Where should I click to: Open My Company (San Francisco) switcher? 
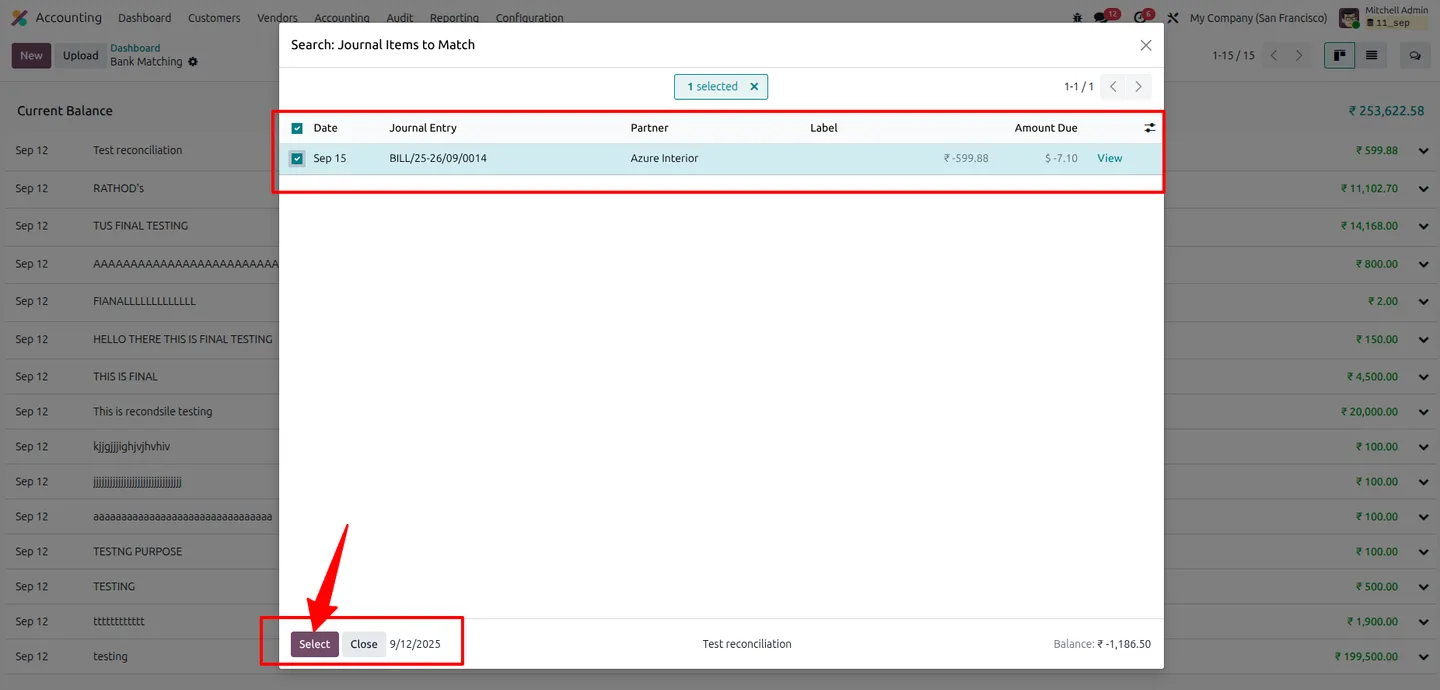point(1258,18)
